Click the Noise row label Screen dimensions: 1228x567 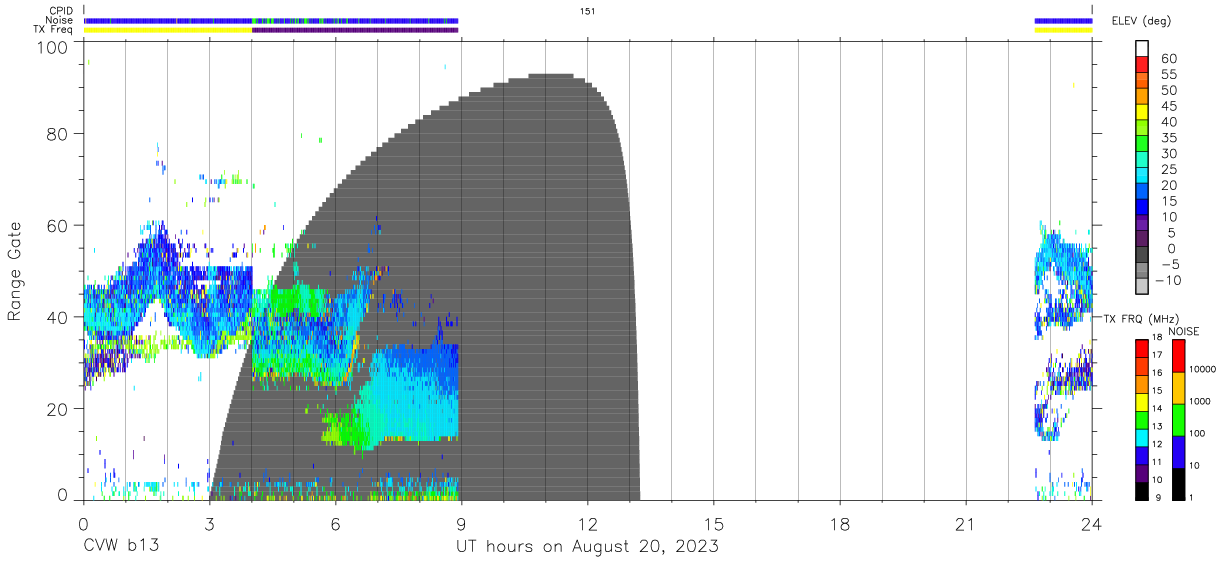coord(59,20)
